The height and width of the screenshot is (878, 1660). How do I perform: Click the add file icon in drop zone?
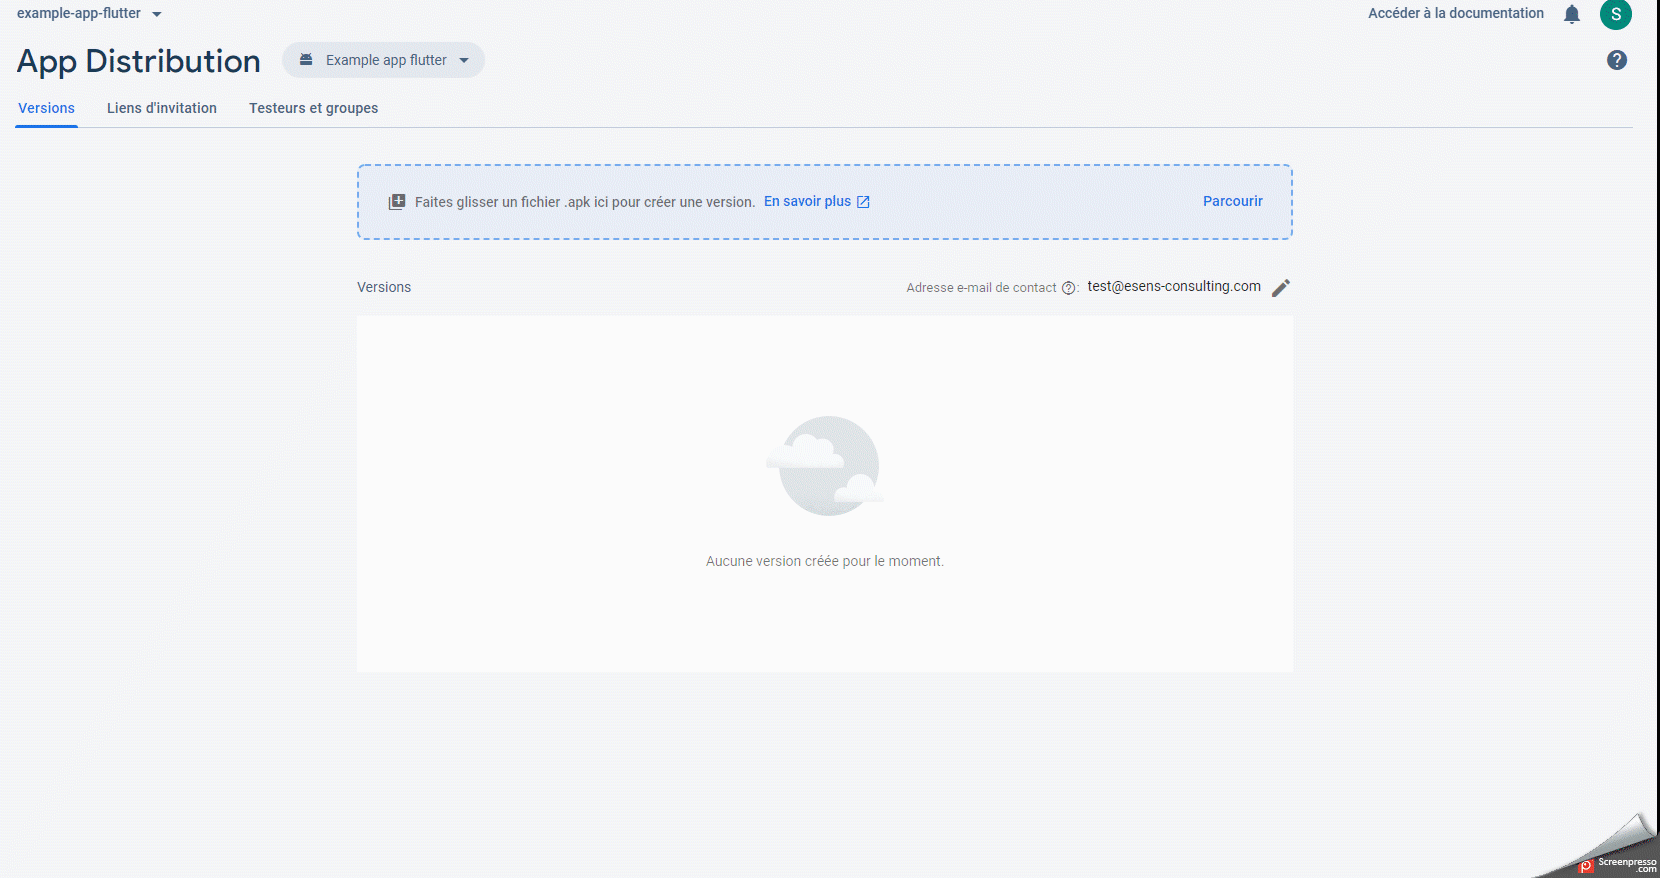click(x=397, y=202)
